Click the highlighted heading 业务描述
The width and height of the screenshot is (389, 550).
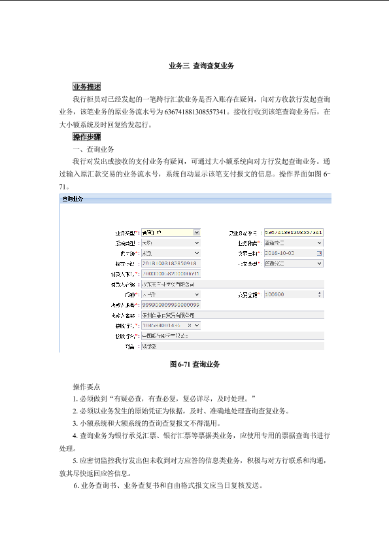tap(87, 87)
